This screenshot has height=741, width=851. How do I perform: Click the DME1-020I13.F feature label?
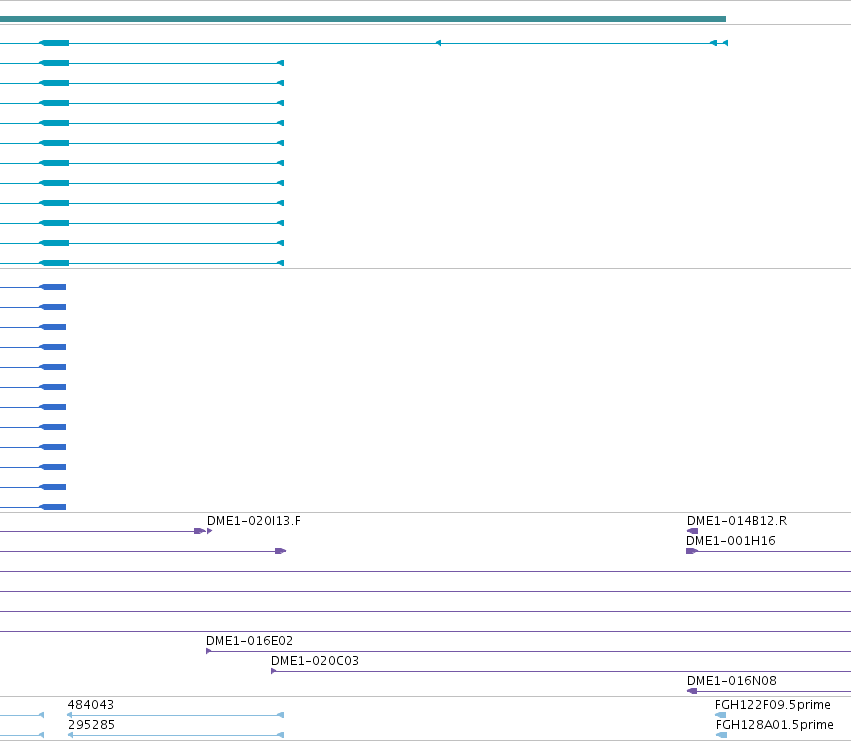tap(254, 521)
